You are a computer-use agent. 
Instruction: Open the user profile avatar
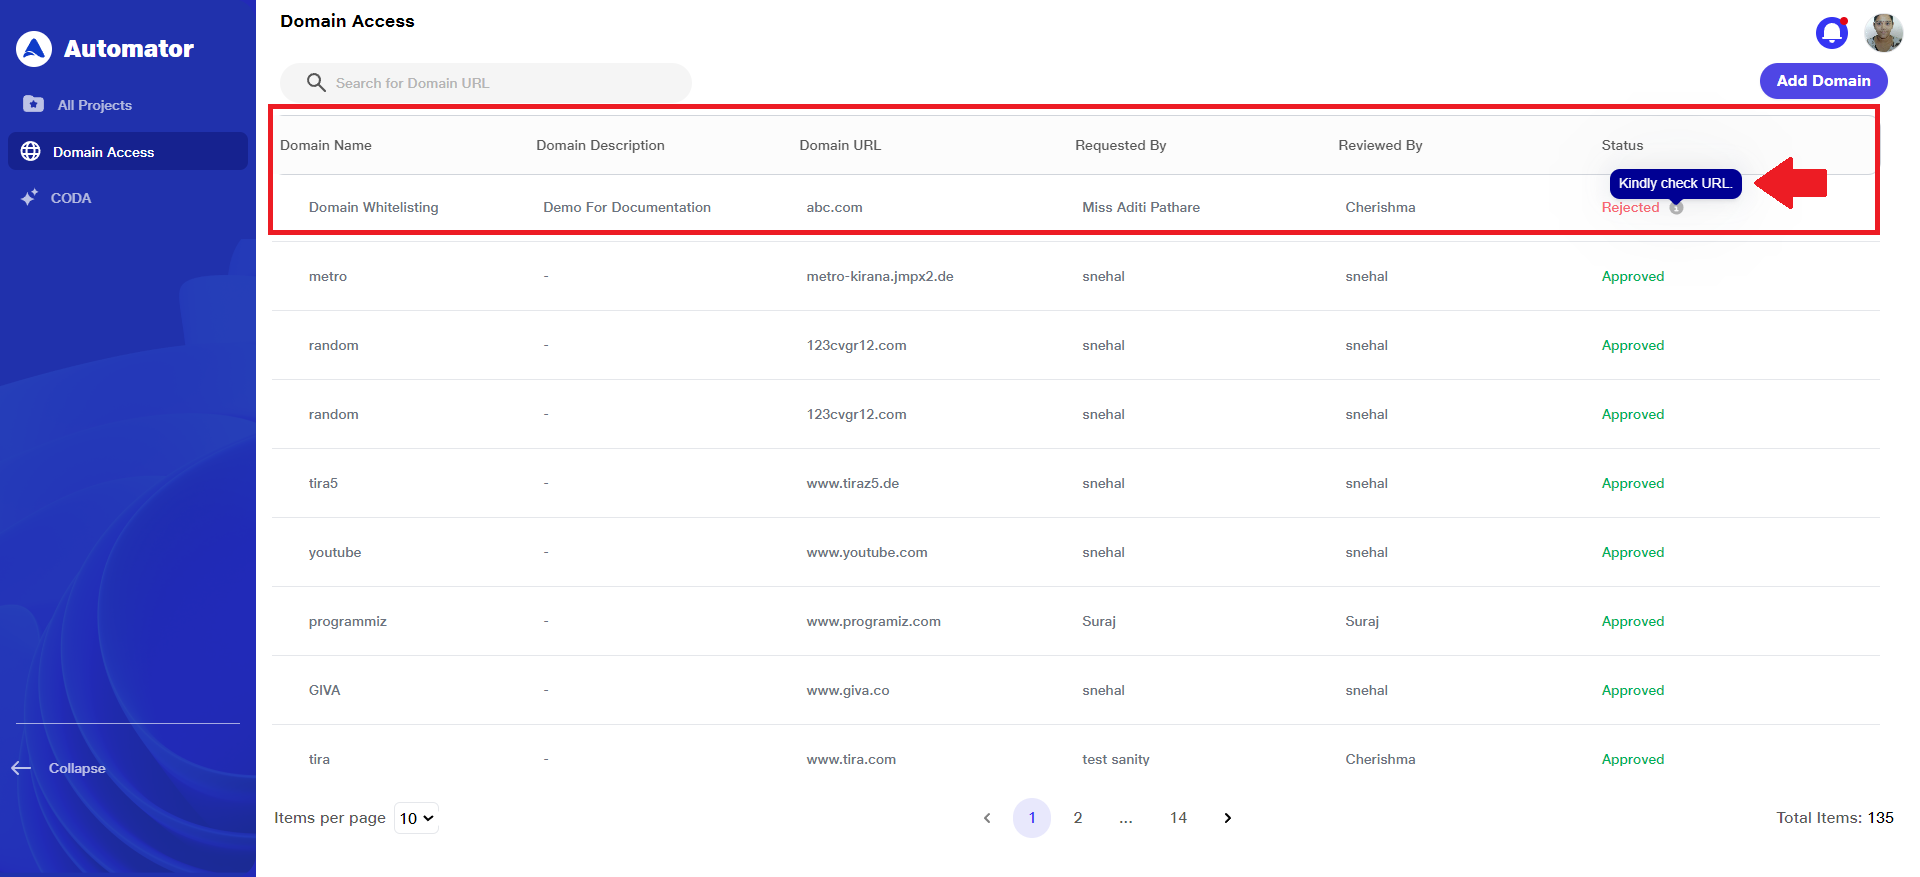click(1883, 33)
